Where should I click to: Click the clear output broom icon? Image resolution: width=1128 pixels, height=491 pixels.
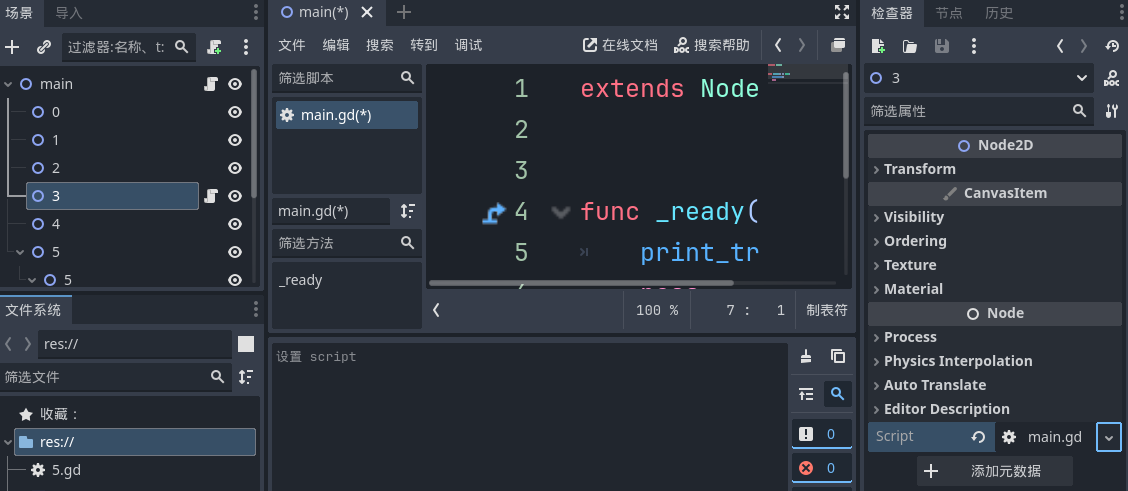tap(807, 357)
